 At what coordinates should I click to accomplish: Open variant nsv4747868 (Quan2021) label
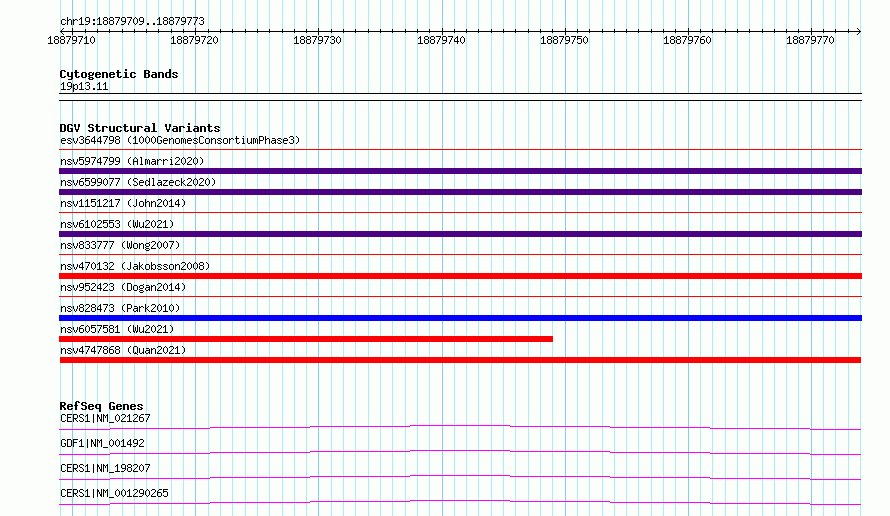[x=123, y=350]
